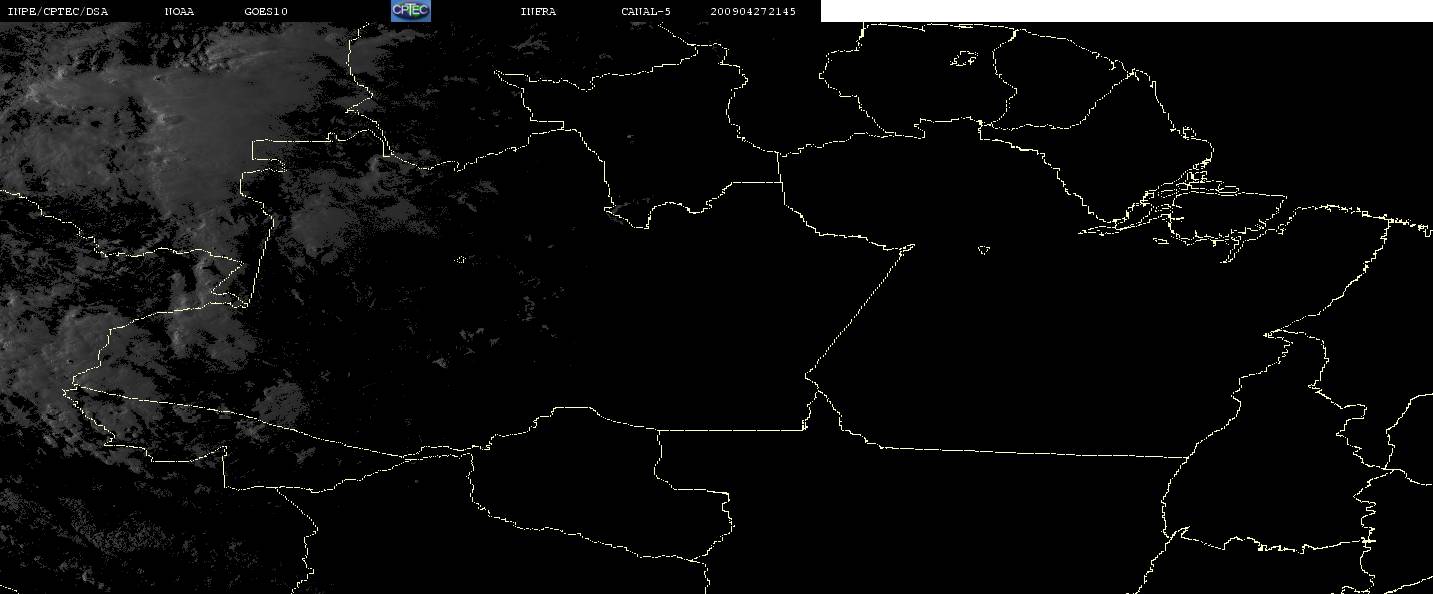Screen dimensions: 1433x594
Task: Click the "GOES10" satellite label
Action: [x=266, y=12]
